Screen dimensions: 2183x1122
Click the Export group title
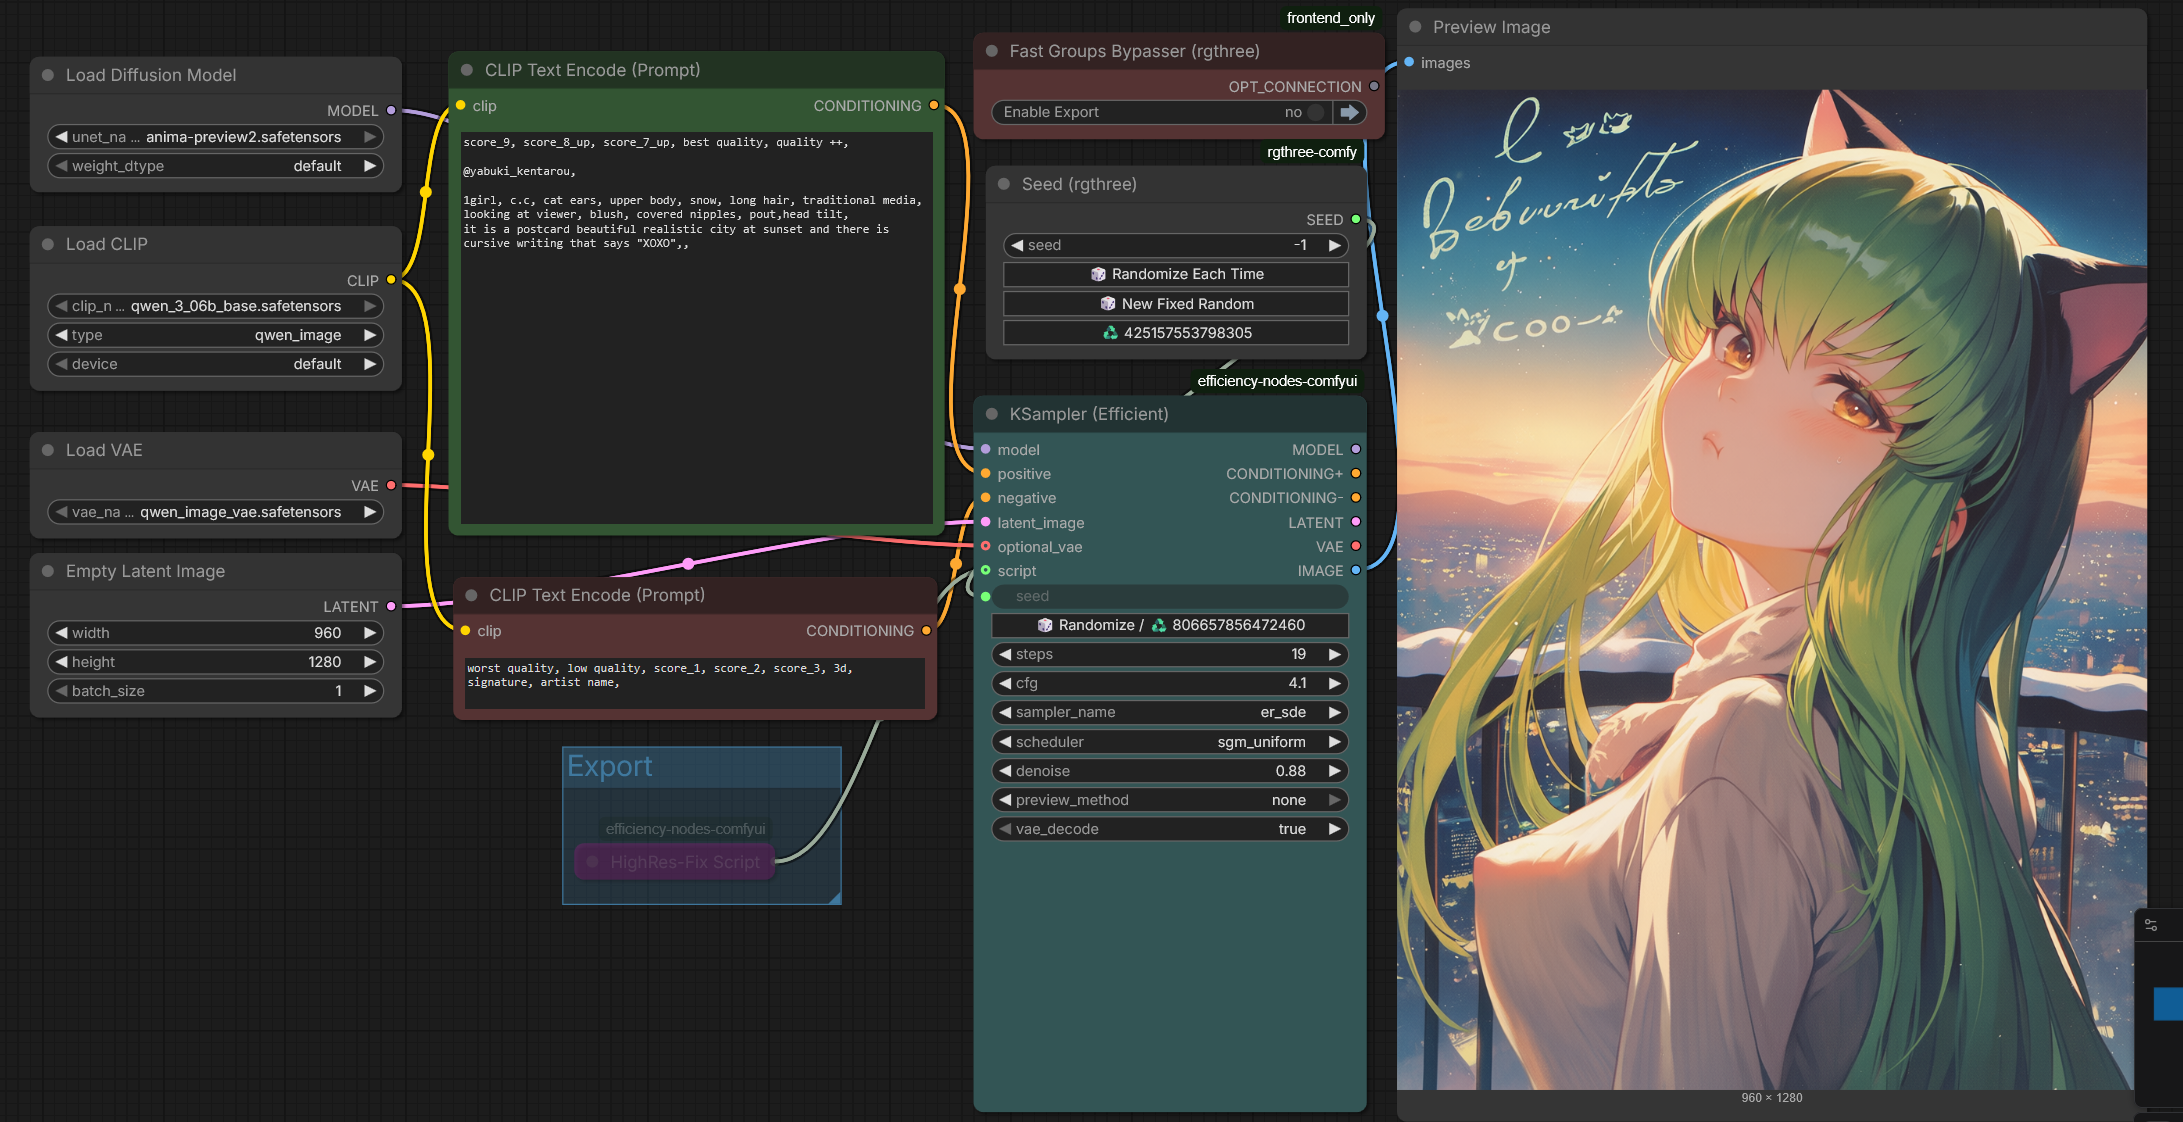609,766
